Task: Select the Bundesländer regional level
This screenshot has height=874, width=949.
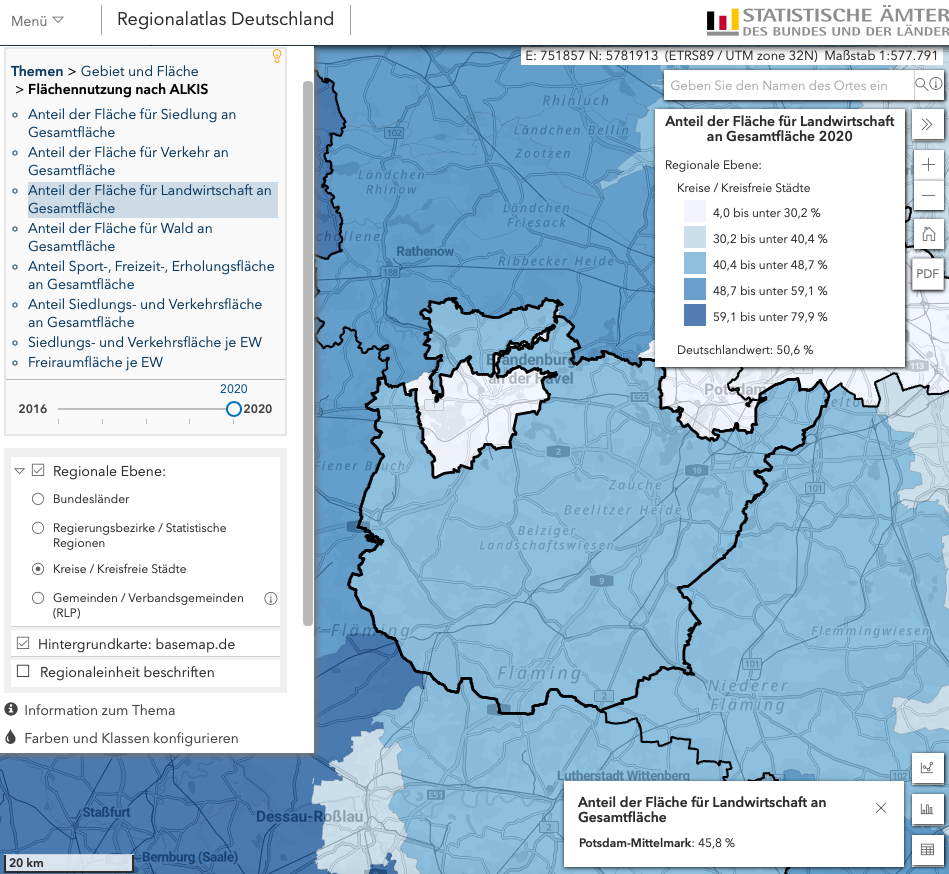Action: tap(37, 499)
